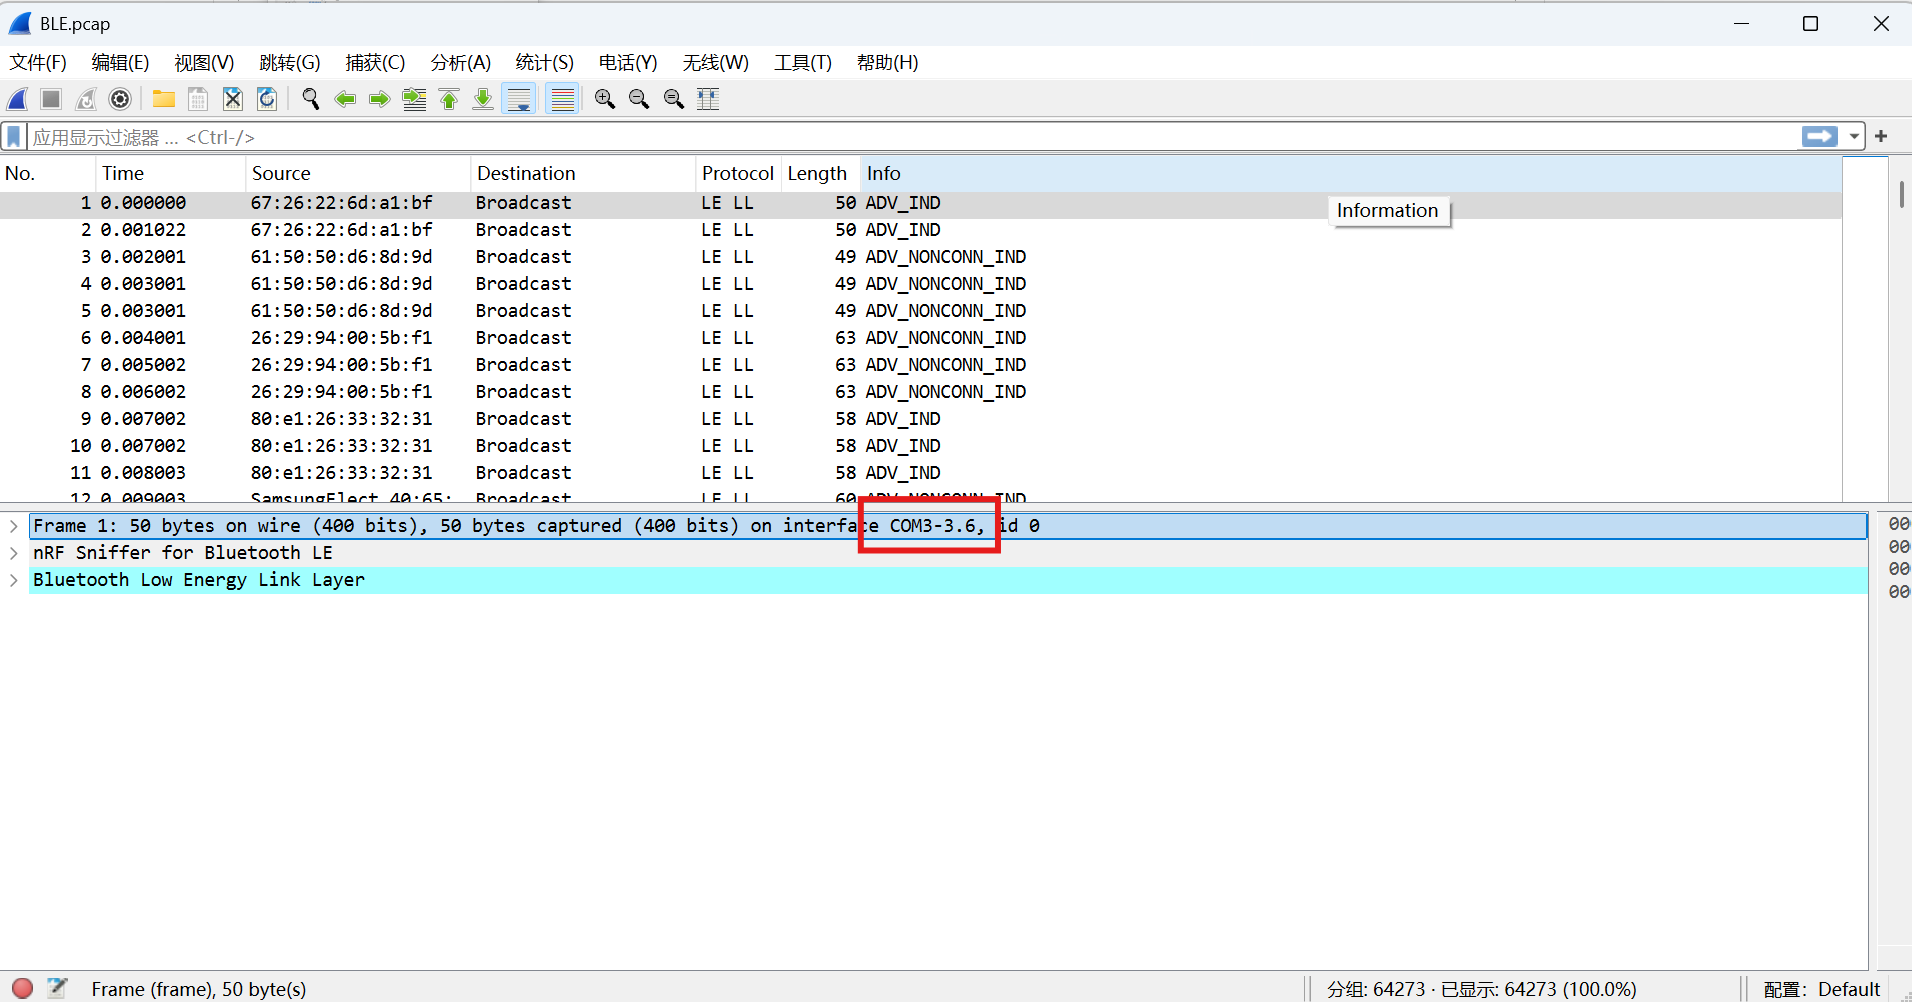Expand Frame 1 details
The image size is (1912, 1002).
coord(14,526)
